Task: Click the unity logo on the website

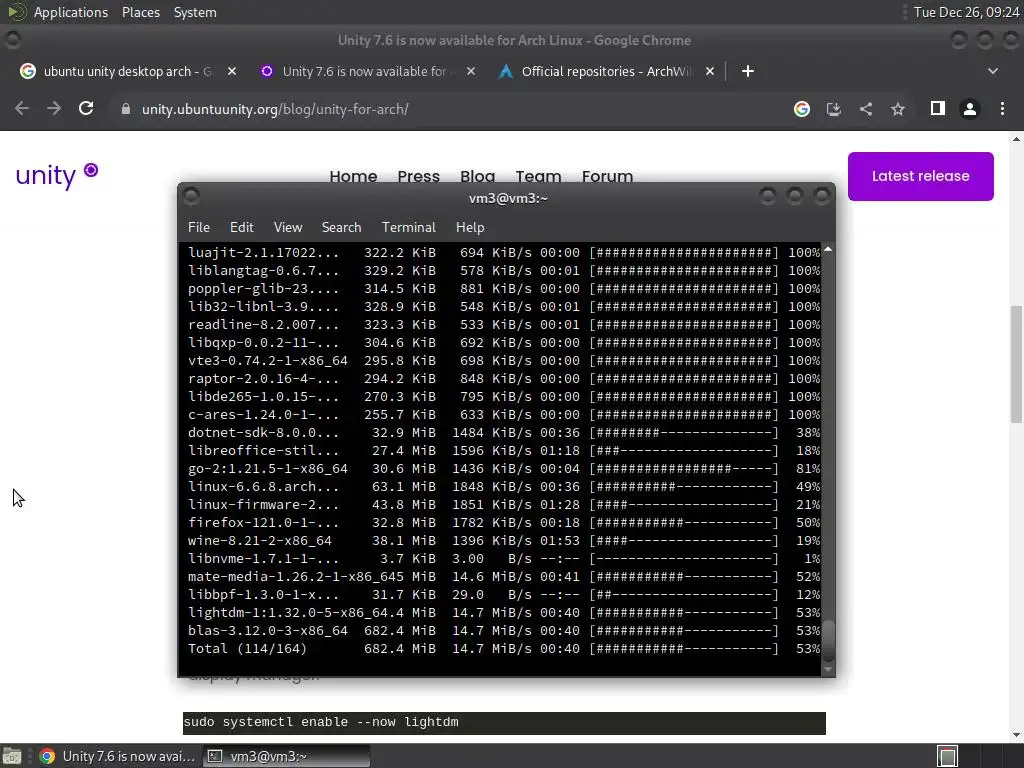Action: pos(57,174)
